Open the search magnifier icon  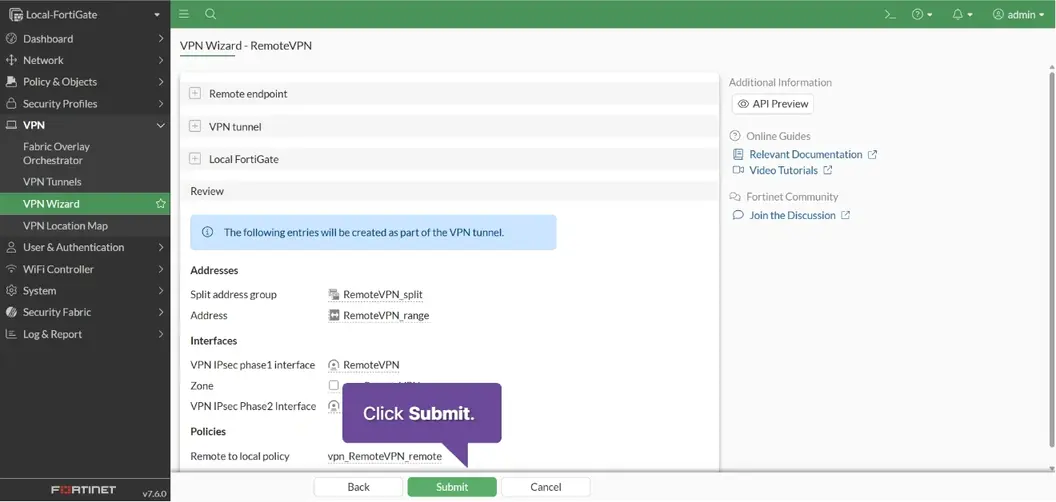pyautogui.click(x=210, y=14)
